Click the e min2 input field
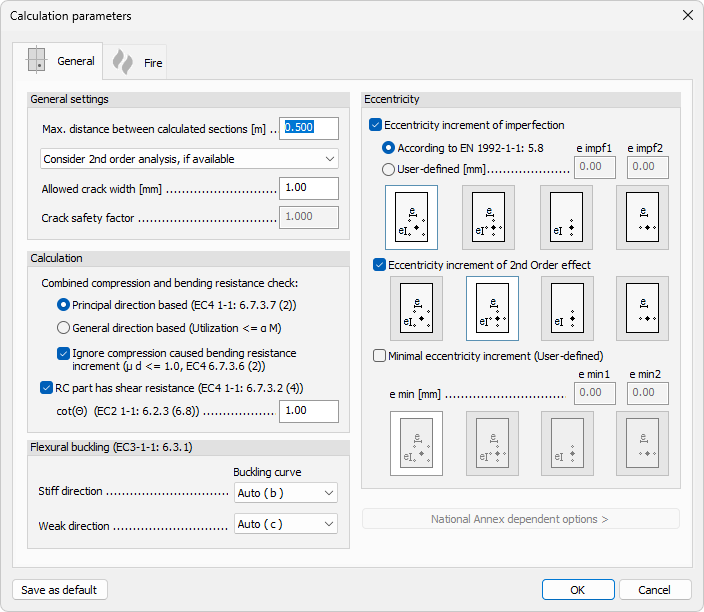704x612 pixels. (648, 393)
